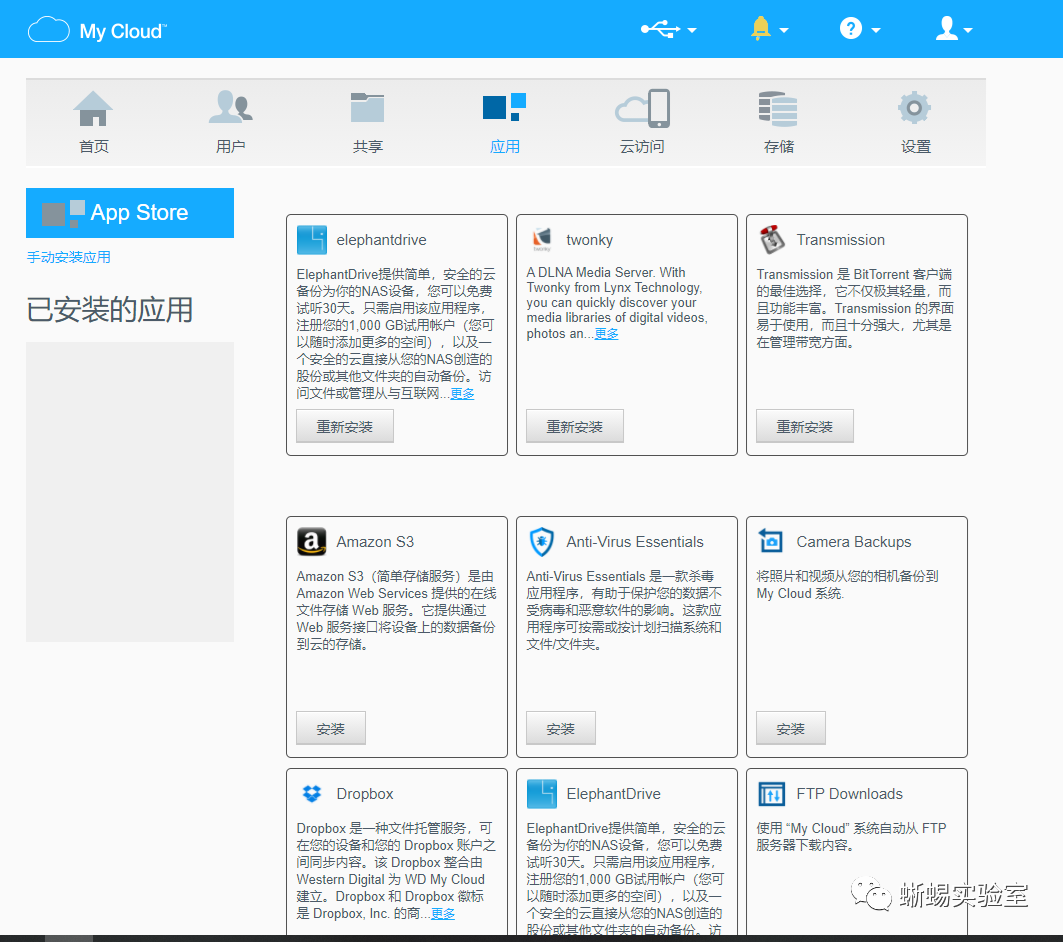1063x942 pixels.
Task: Click the empty installed apps list panel
Action: [x=130, y=492]
